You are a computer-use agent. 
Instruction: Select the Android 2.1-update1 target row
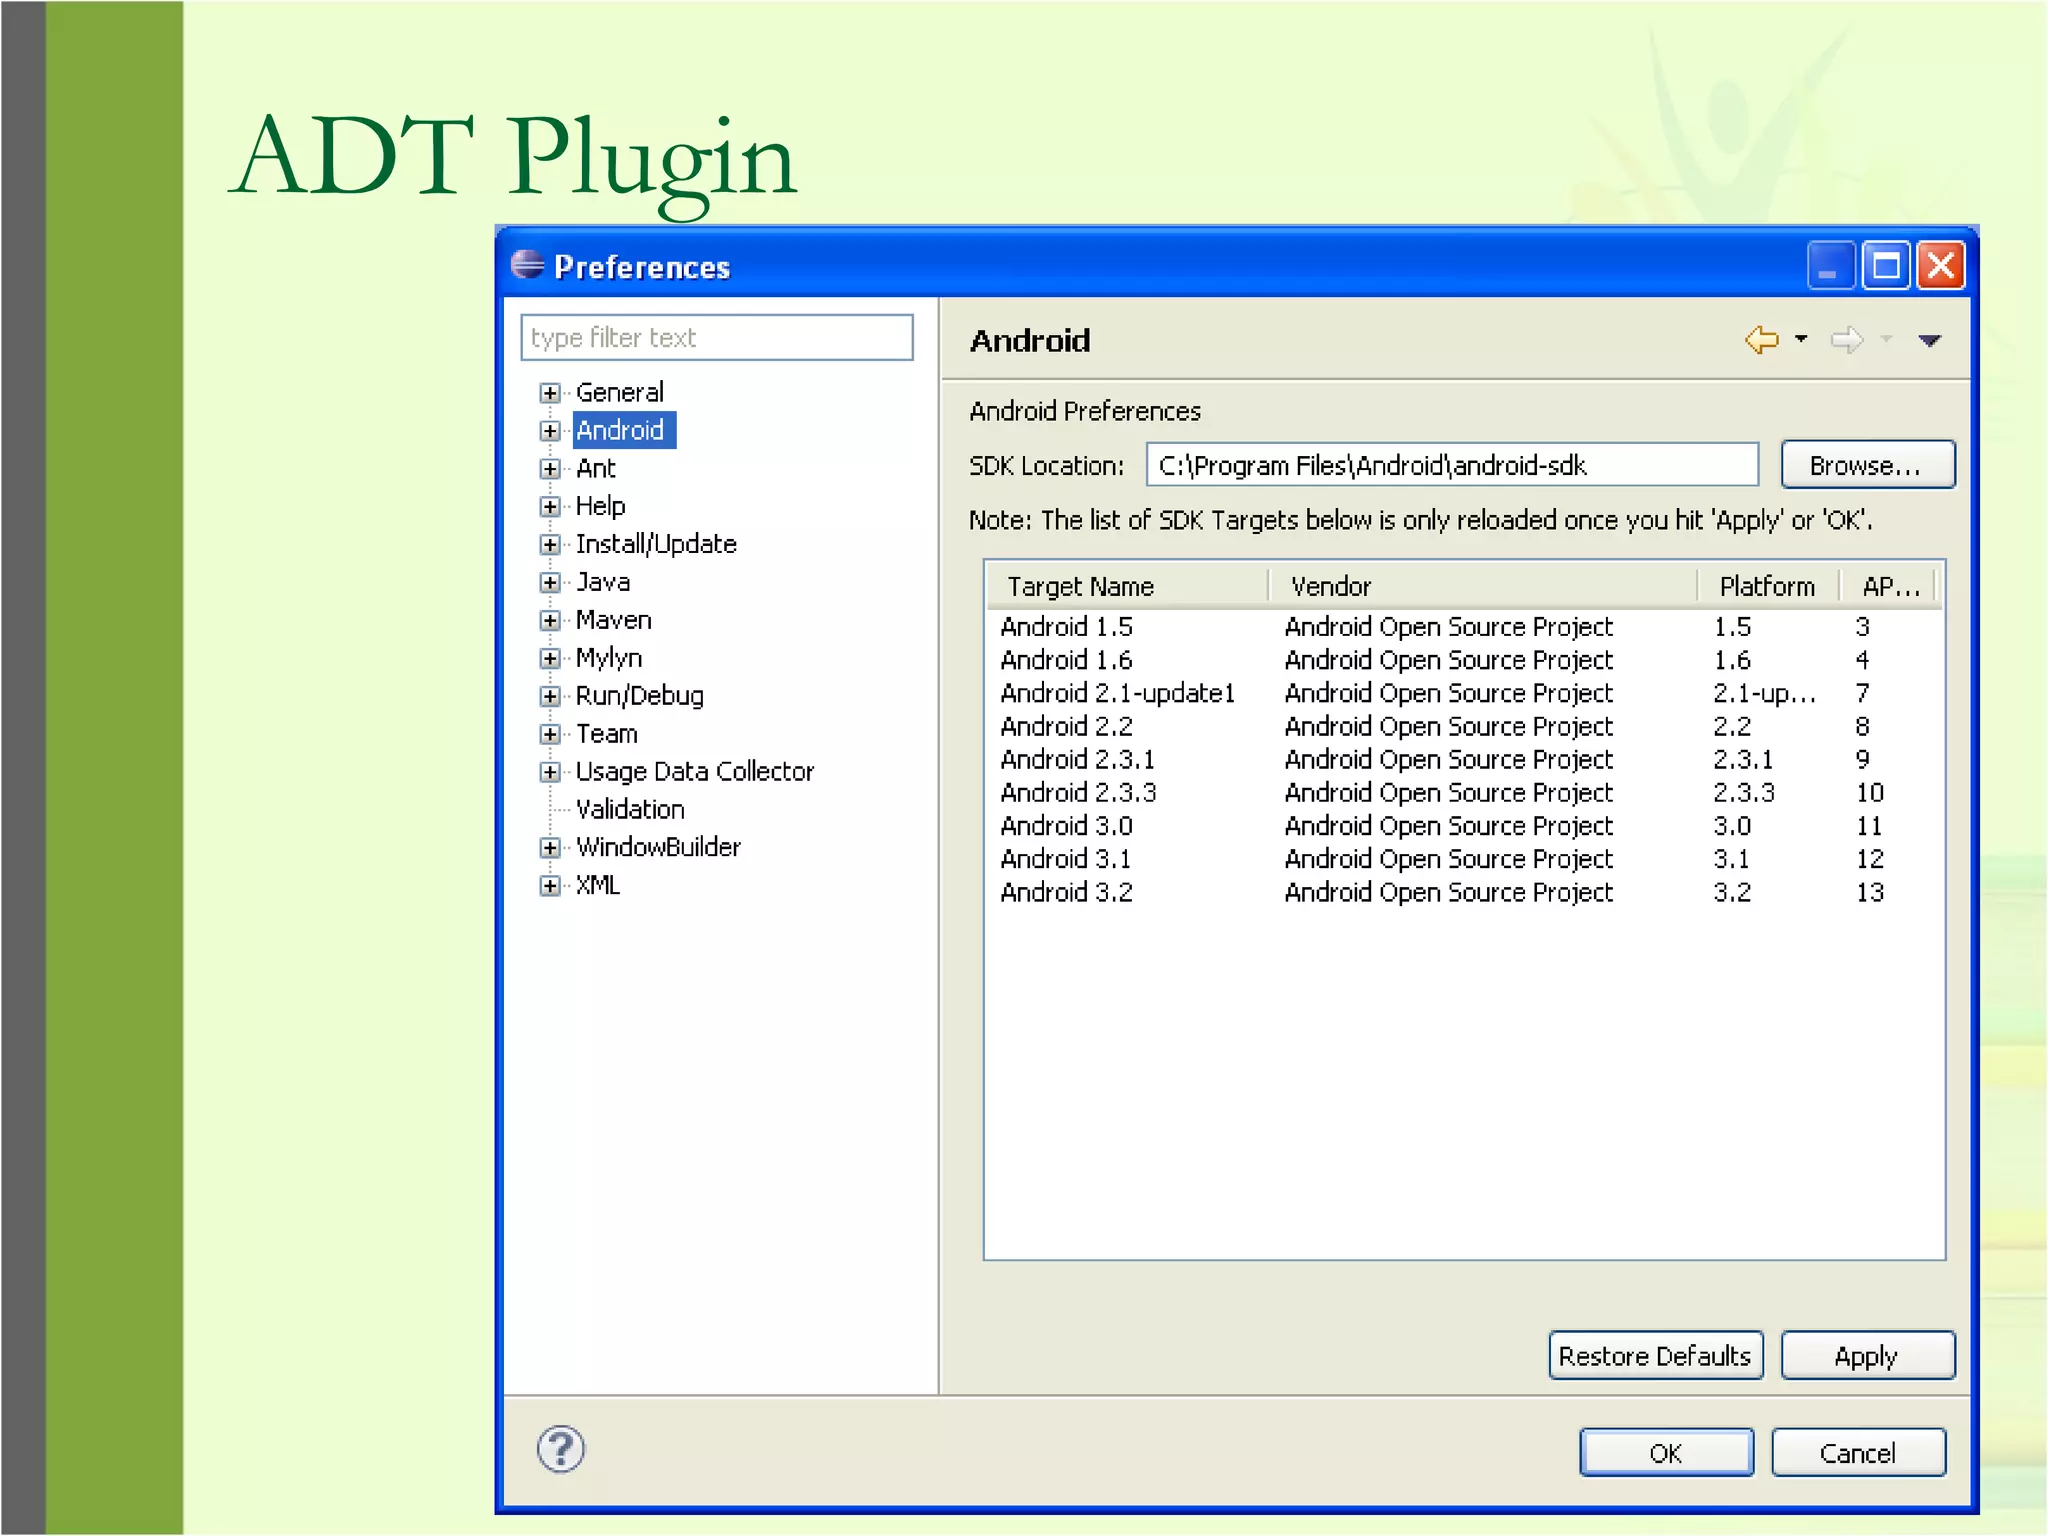1464,693
